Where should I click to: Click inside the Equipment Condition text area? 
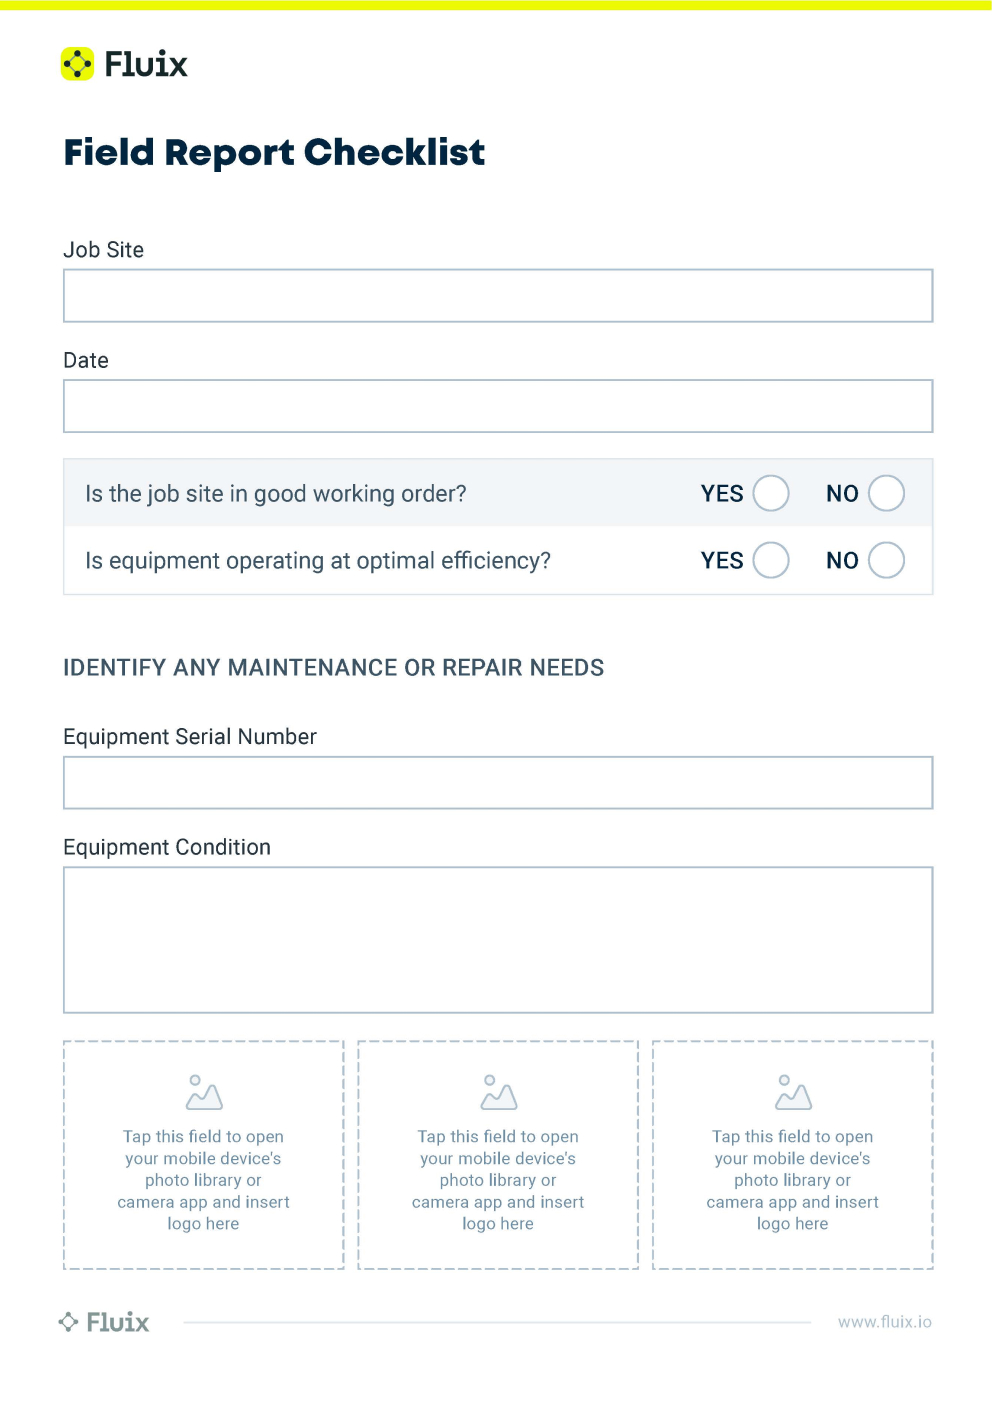[498, 940]
